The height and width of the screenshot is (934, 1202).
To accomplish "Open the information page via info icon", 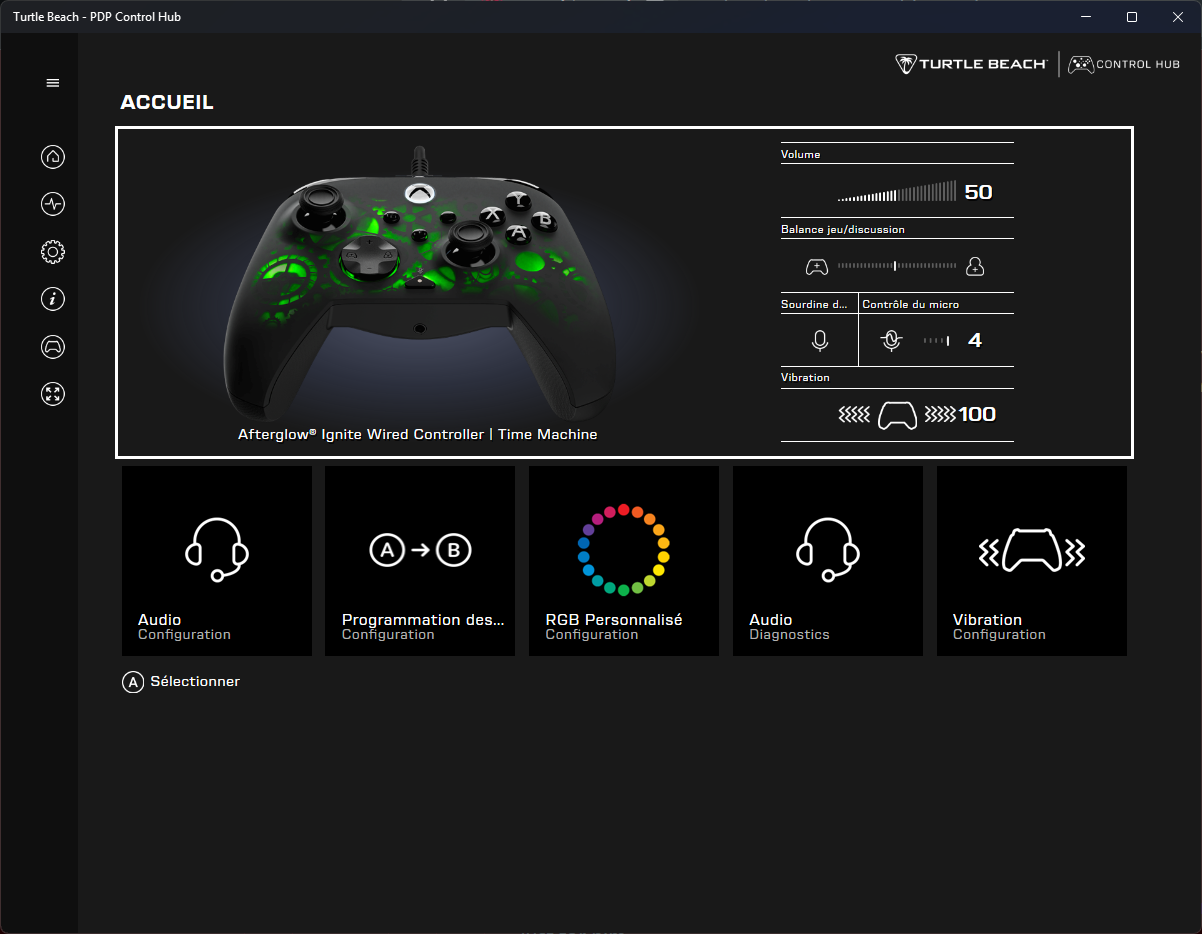I will [52, 299].
